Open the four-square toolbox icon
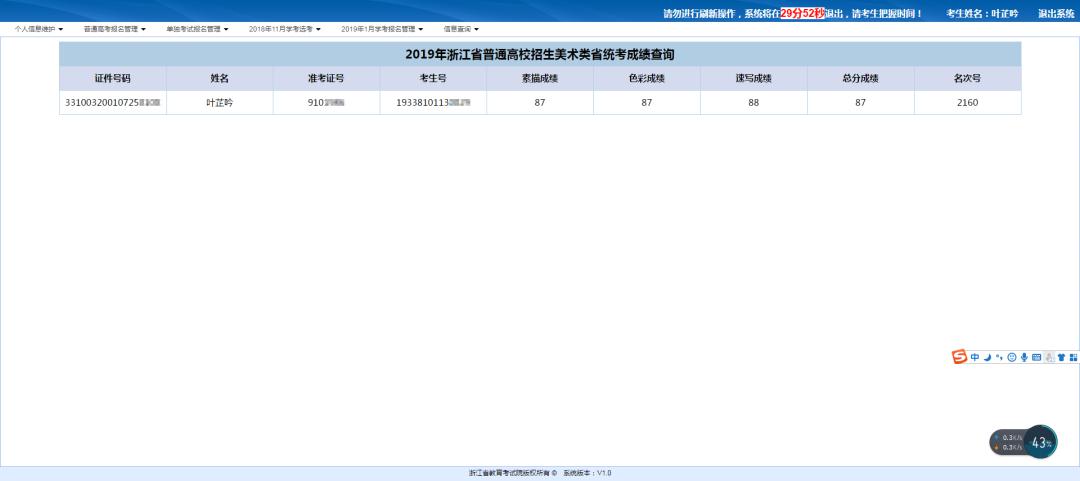Viewport: 1080px width, 481px height. [x=1073, y=357]
